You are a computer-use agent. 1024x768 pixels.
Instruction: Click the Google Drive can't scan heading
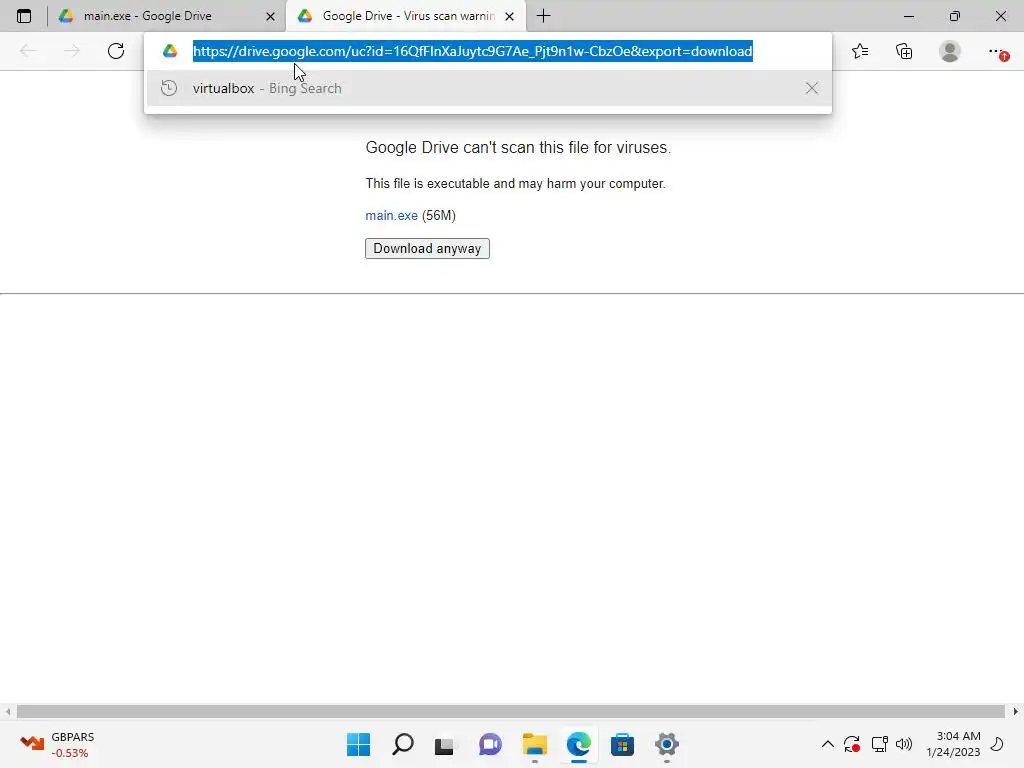point(518,148)
